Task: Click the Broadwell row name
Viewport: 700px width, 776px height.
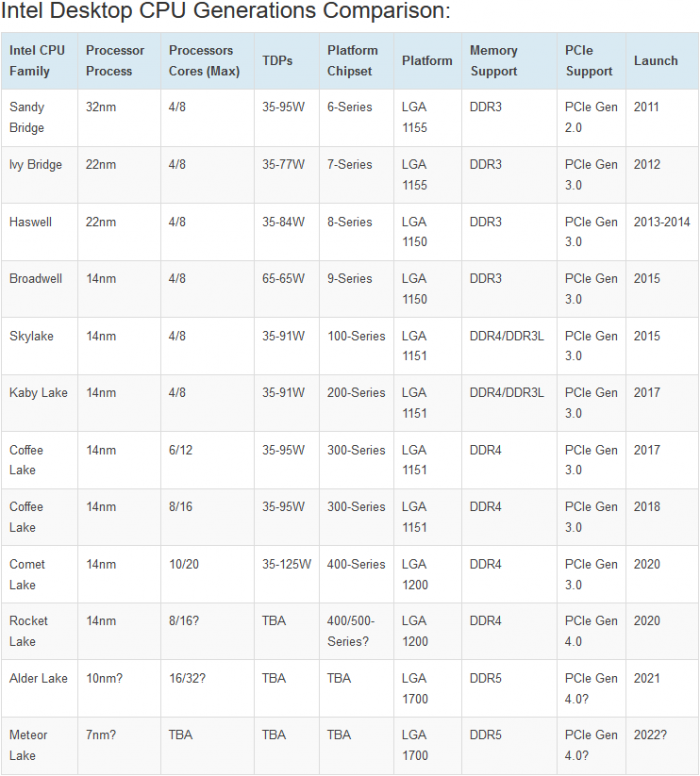Action: (35, 279)
